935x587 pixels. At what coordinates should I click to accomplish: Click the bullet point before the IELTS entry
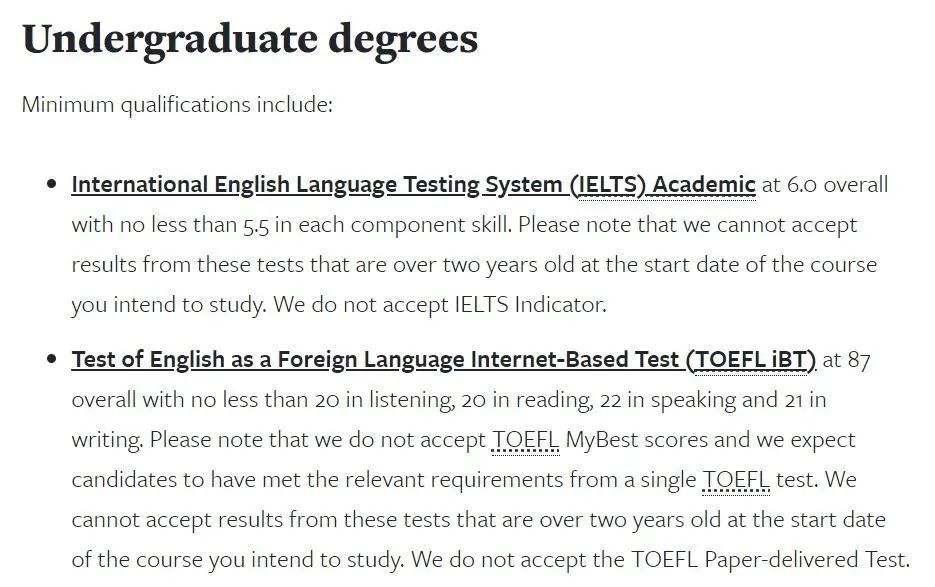point(51,185)
